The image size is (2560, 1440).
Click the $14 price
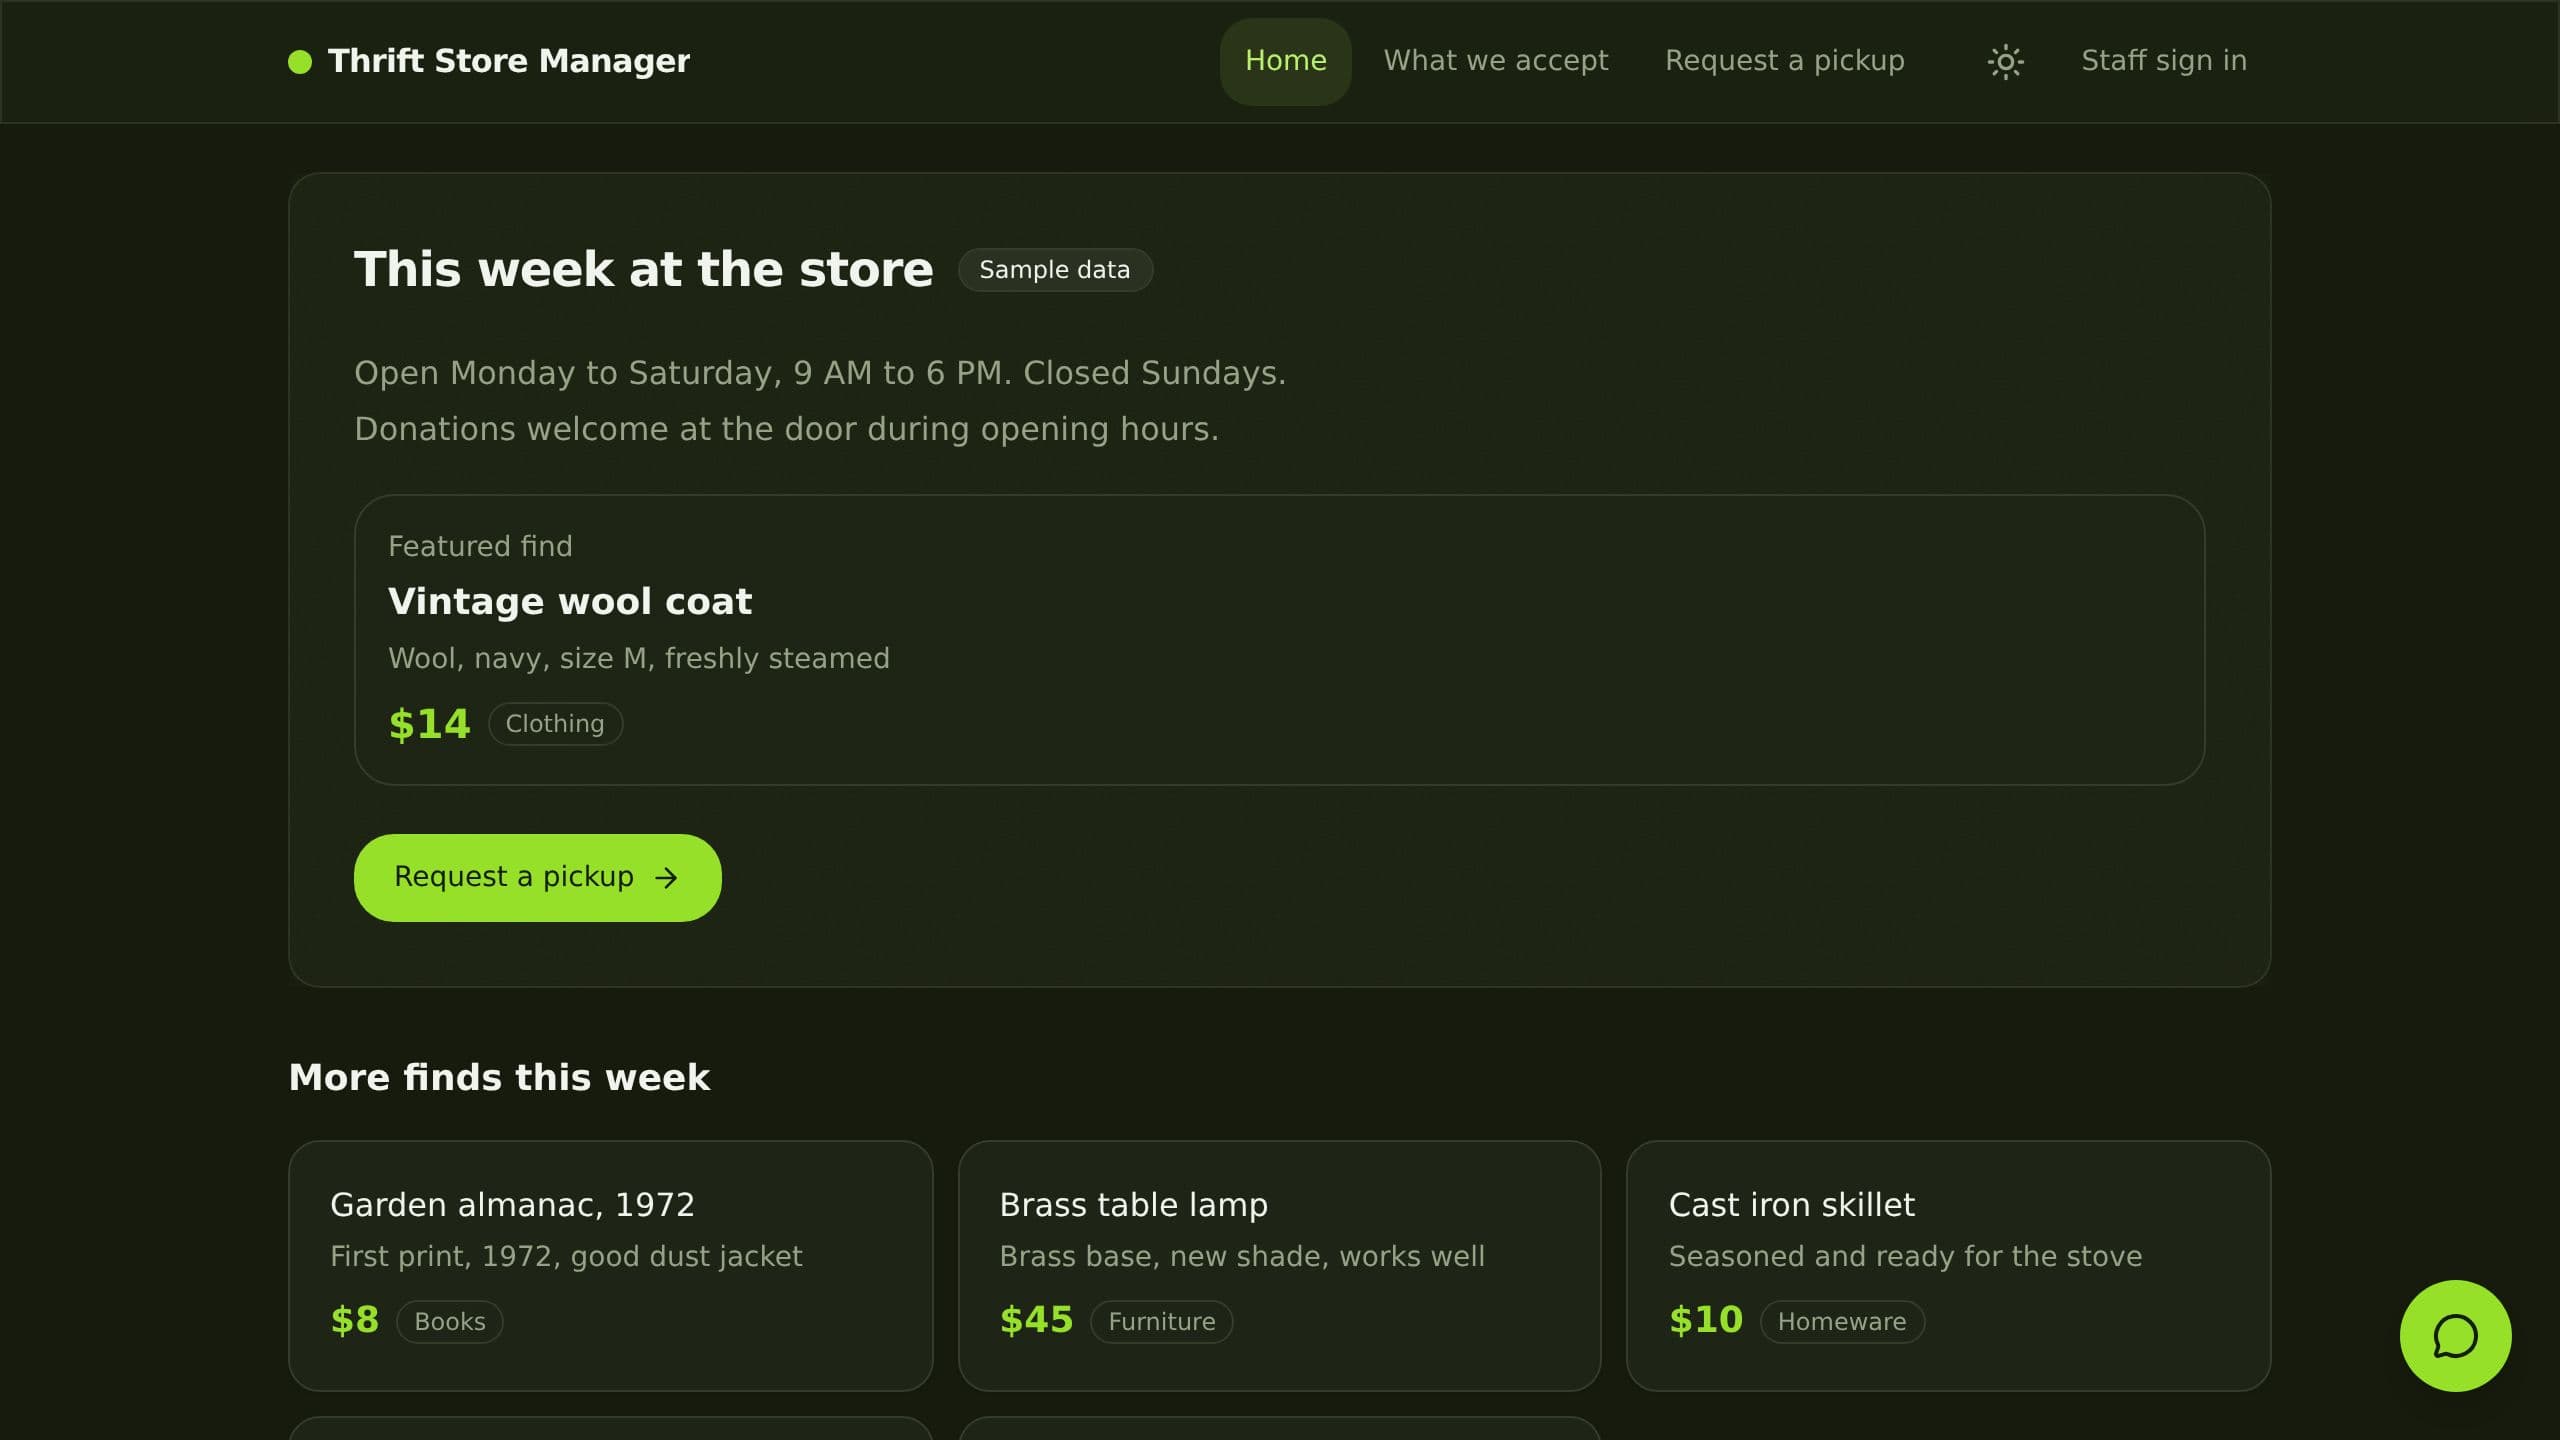(x=429, y=724)
